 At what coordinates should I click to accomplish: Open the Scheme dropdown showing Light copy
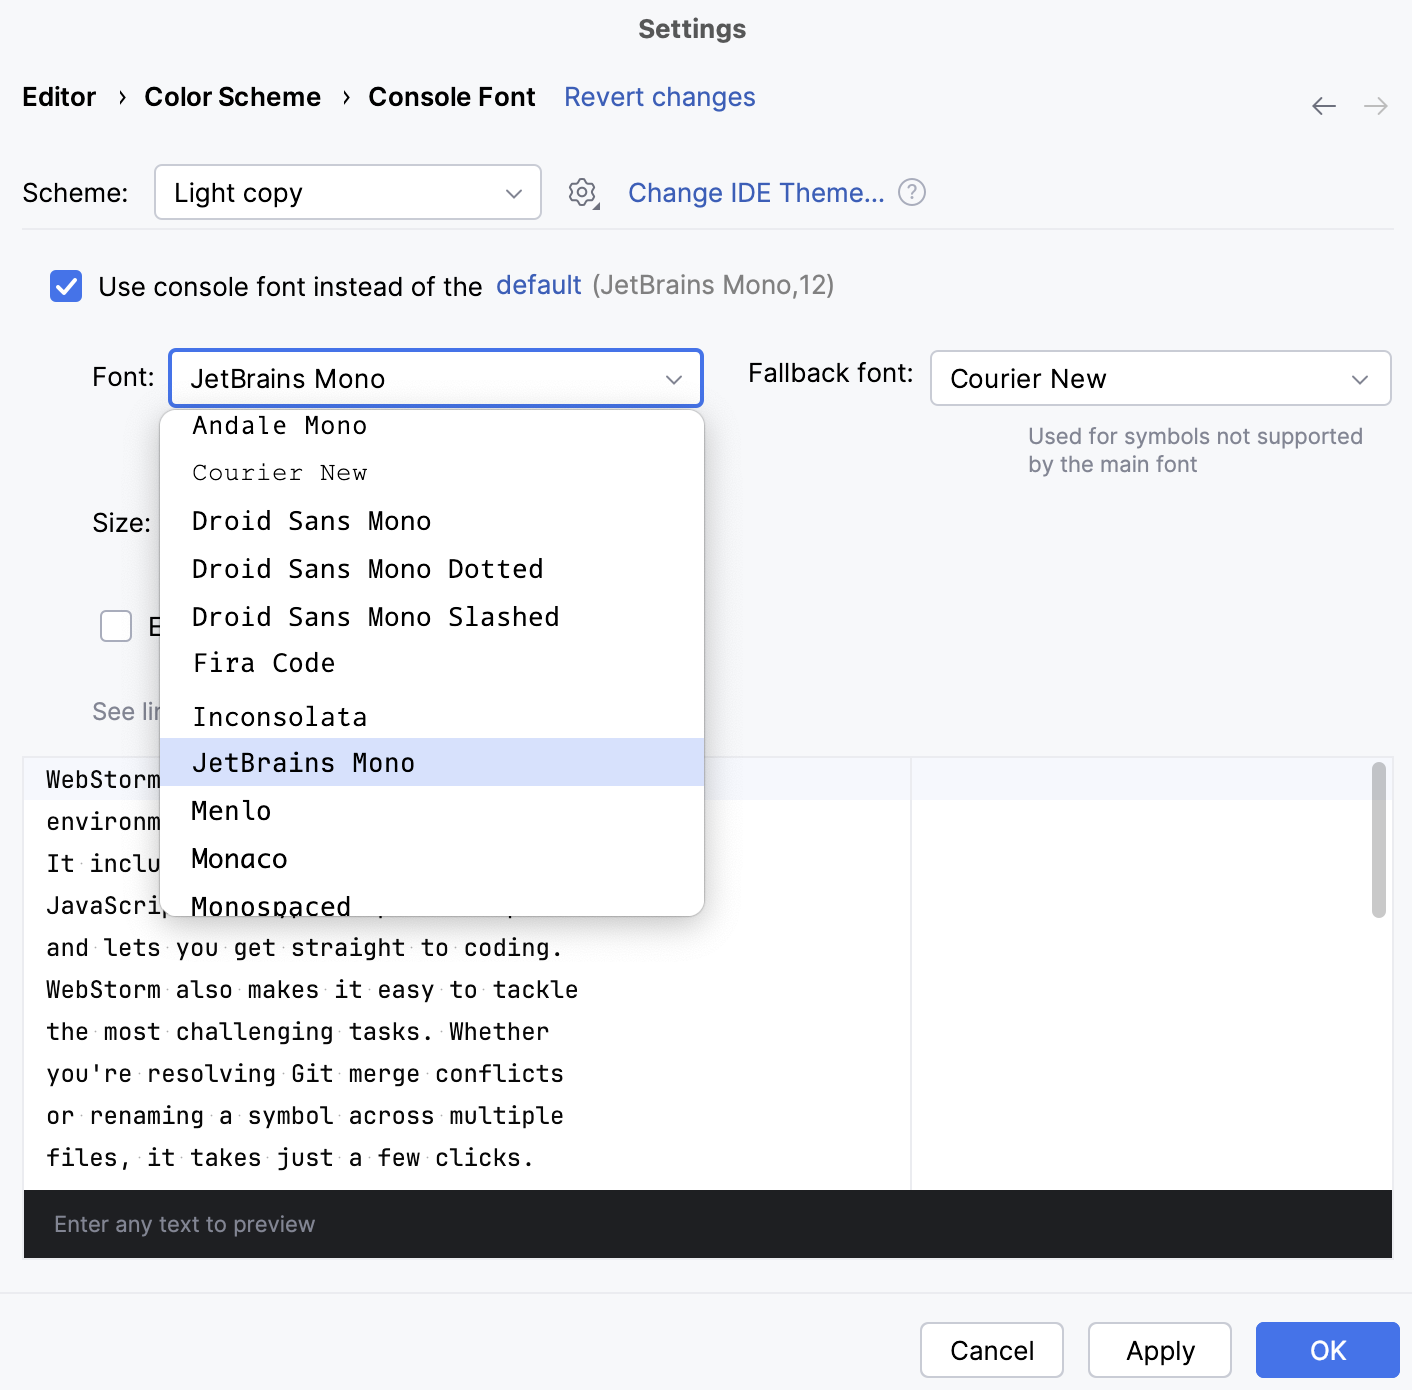[x=347, y=192]
